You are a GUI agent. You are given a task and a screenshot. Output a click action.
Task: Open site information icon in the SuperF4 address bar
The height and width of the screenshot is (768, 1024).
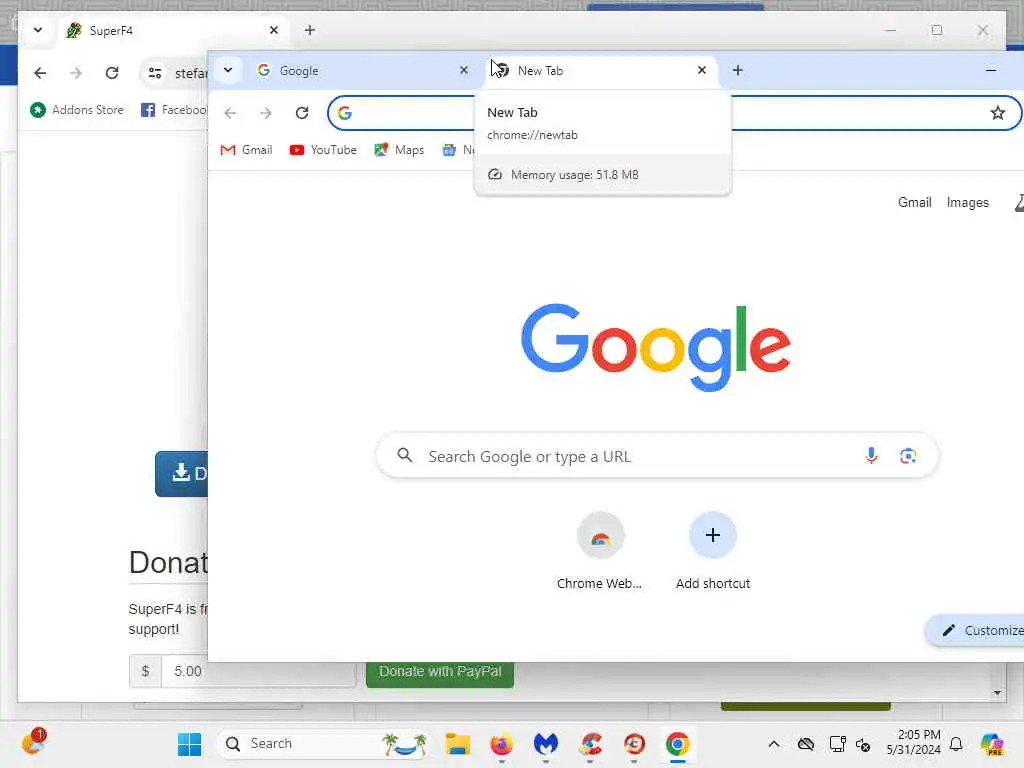tap(155, 73)
